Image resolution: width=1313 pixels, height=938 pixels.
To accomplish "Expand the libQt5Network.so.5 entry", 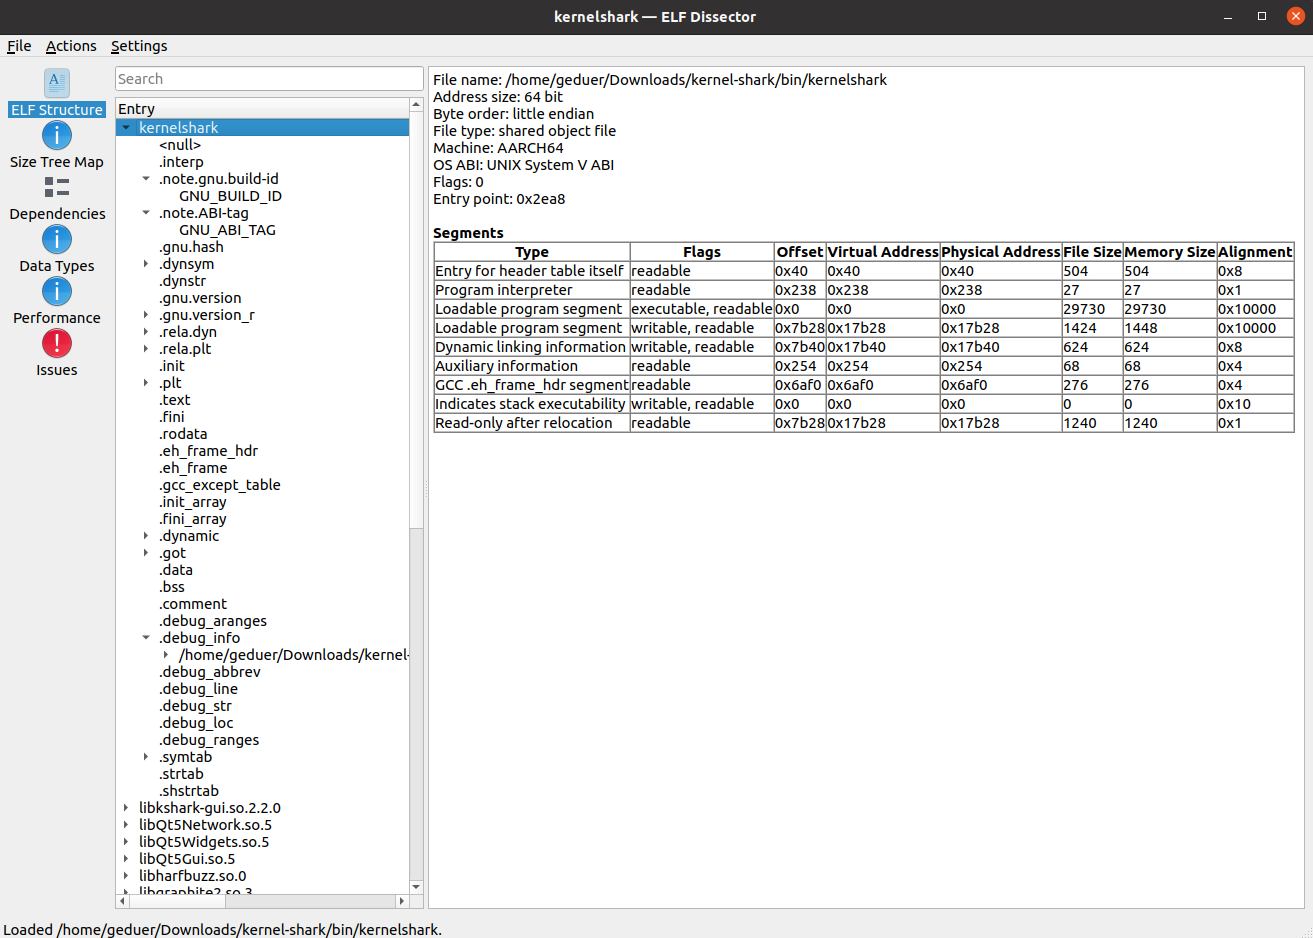I will pos(126,825).
